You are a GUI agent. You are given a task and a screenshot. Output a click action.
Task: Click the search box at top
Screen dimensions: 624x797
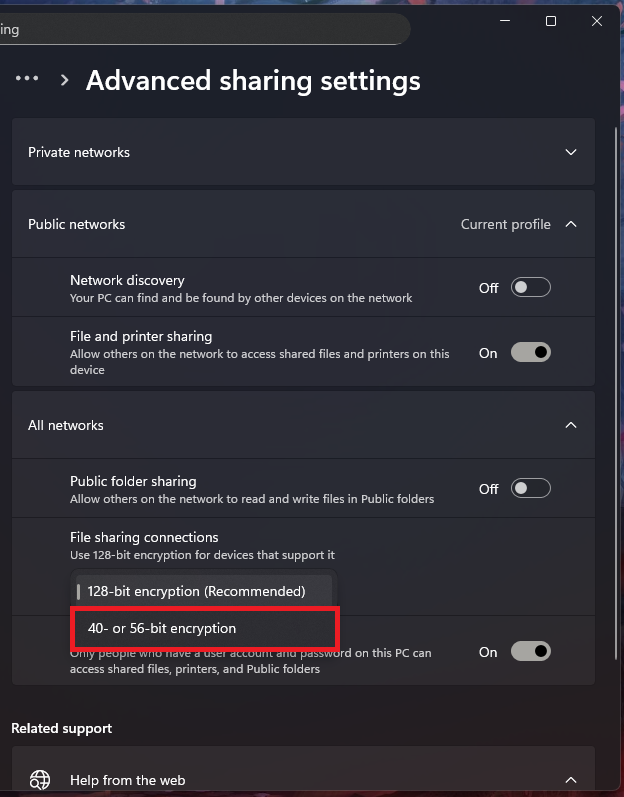200,29
